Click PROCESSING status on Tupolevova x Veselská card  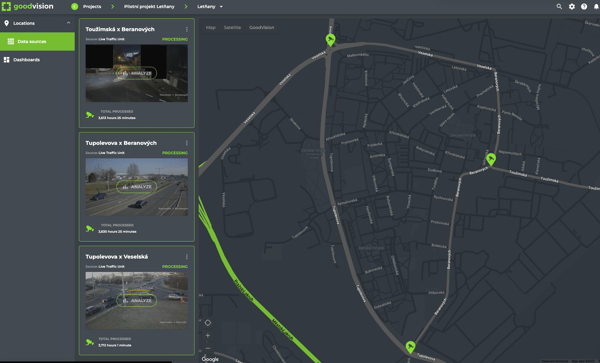point(175,267)
